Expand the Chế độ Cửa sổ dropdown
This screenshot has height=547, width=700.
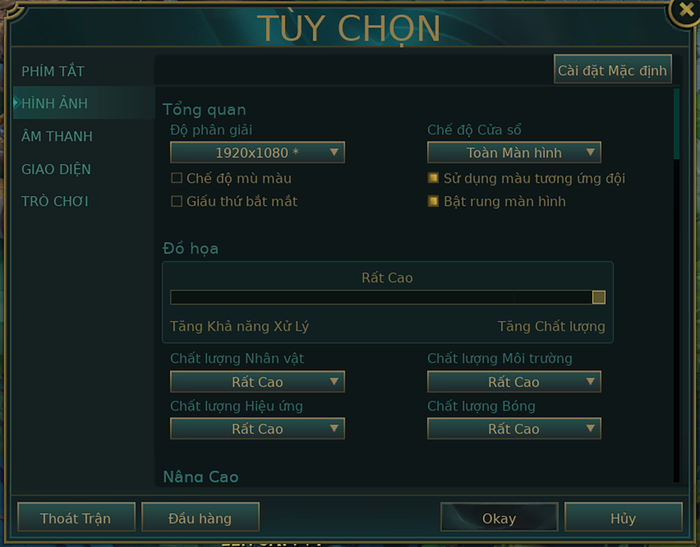pyautogui.click(x=514, y=153)
